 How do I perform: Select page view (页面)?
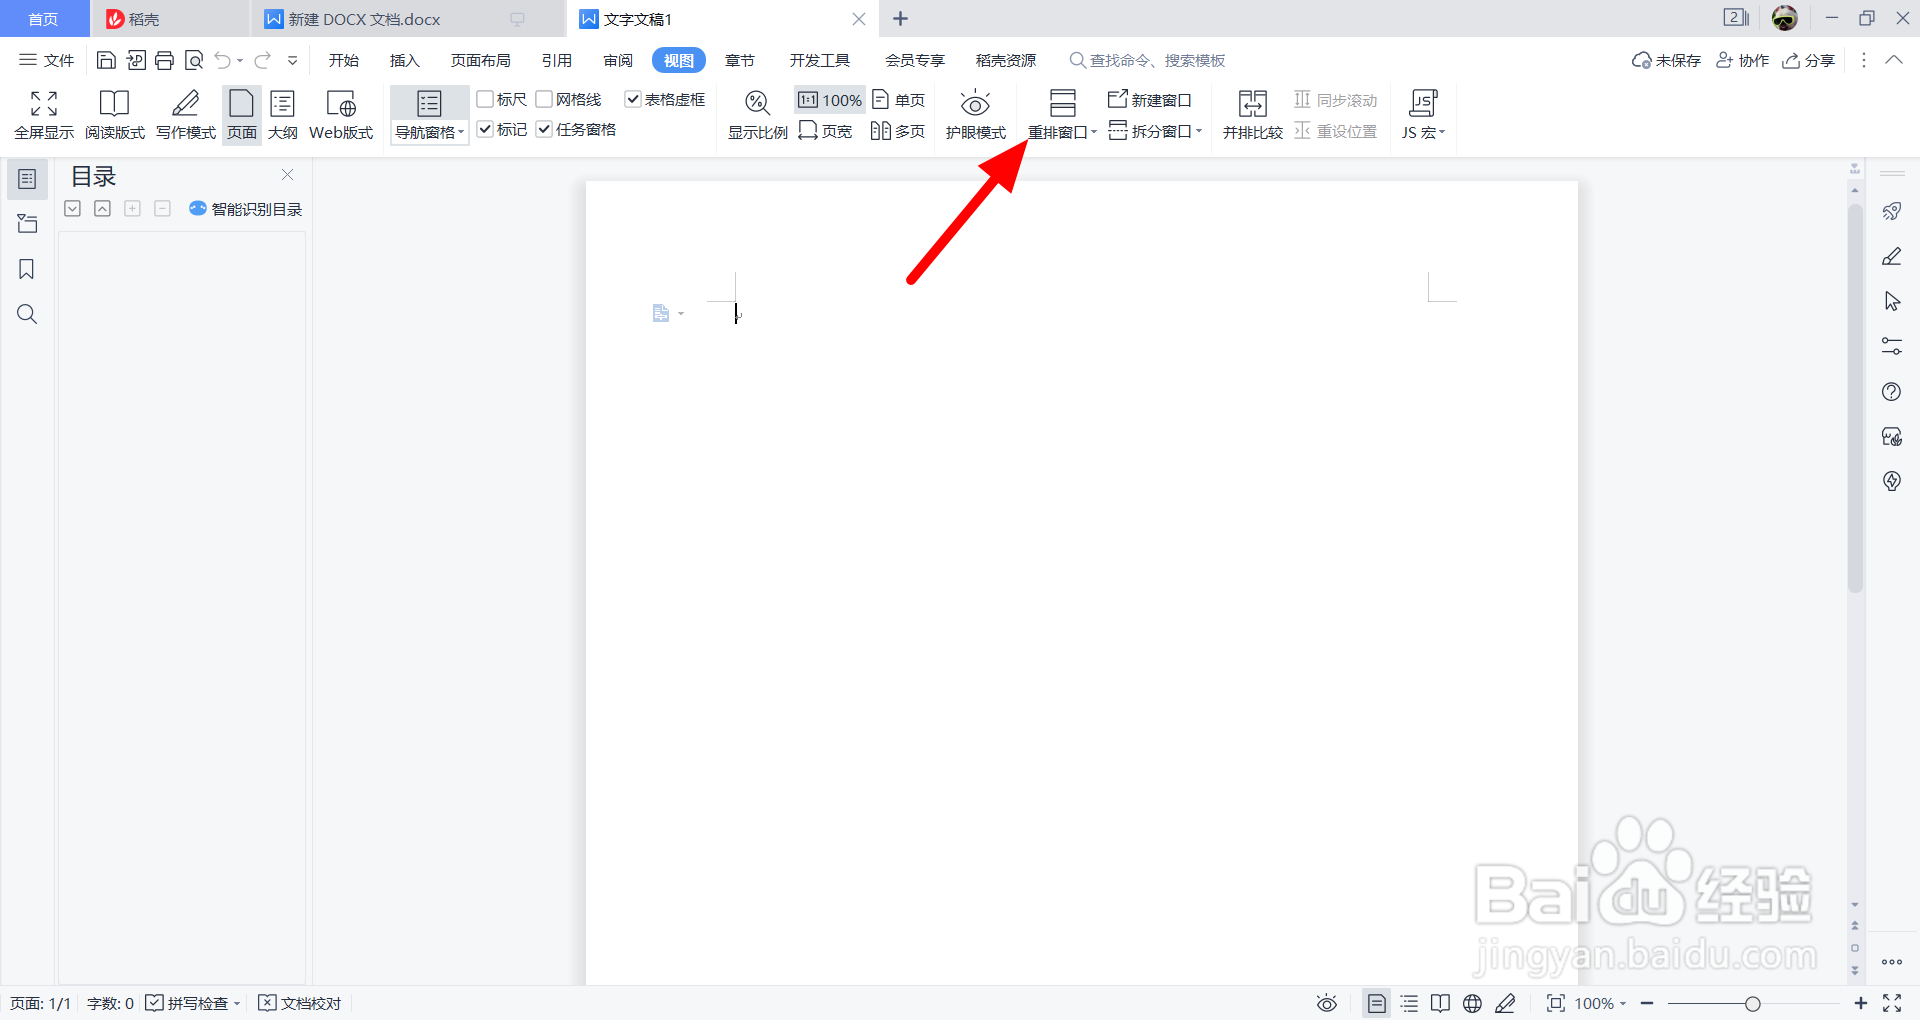pos(242,115)
